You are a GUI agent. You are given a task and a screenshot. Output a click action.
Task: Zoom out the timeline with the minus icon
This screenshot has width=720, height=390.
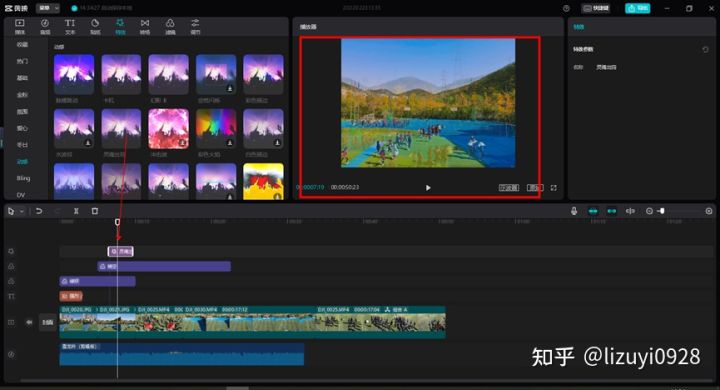pyautogui.click(x=649, y=211)
